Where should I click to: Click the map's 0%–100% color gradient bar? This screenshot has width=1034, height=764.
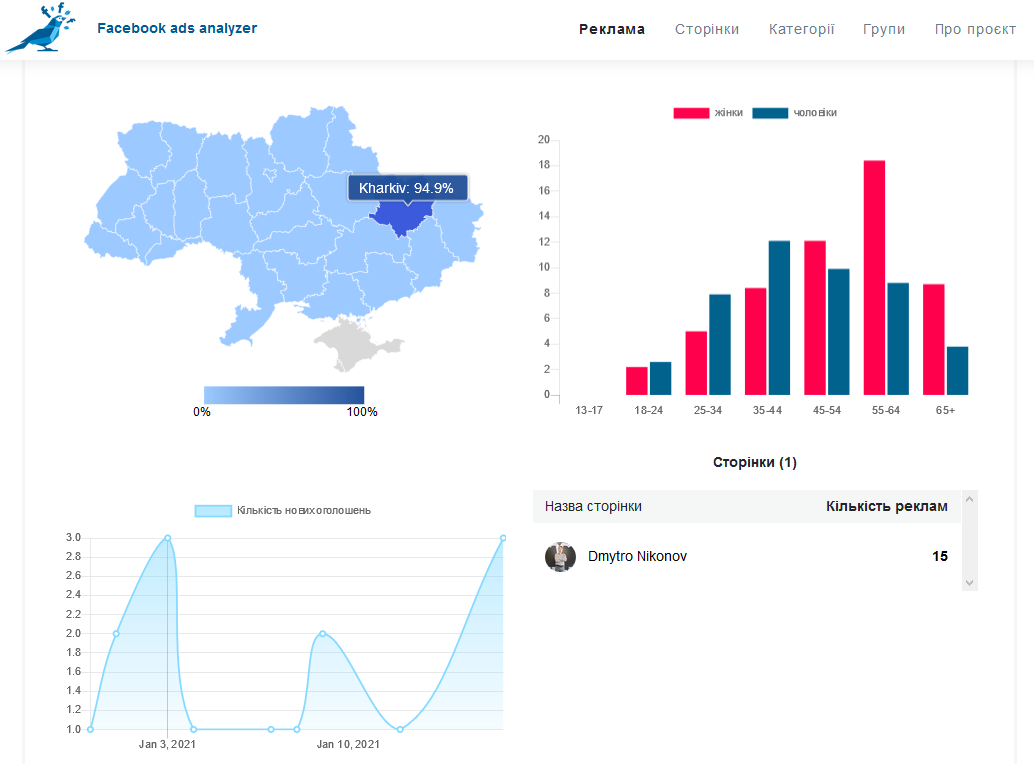click(284, 395)
